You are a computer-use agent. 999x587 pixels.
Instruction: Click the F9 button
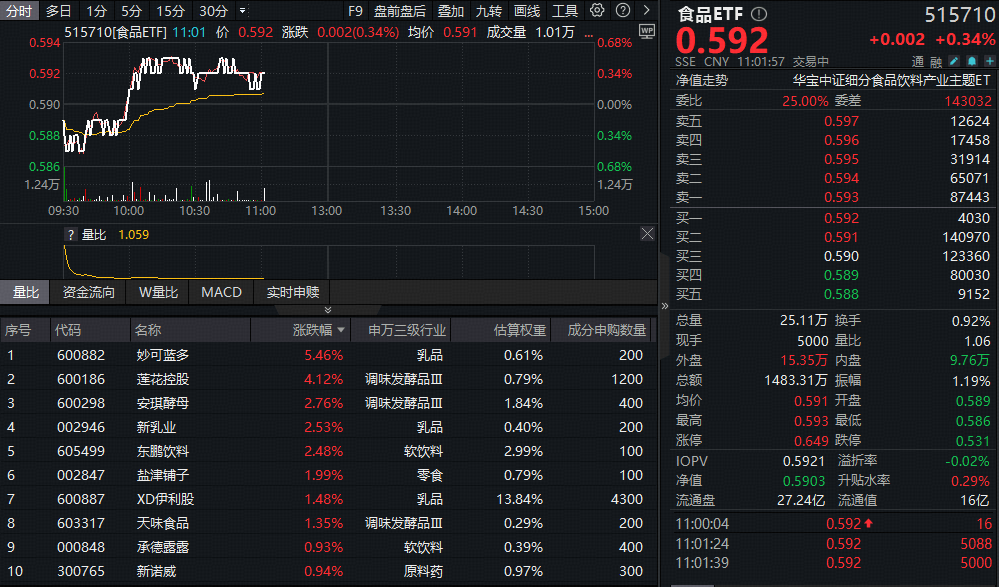coord(355,11)
